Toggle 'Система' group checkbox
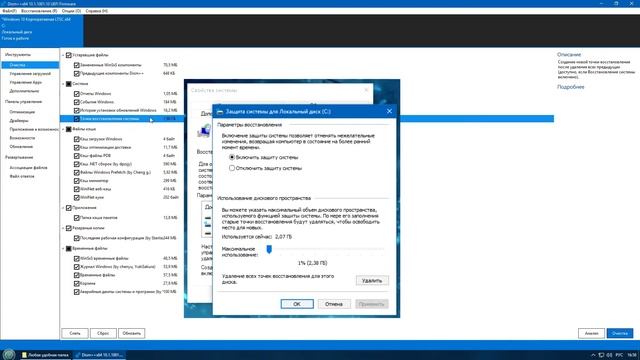The height and width of the screenshot is (360, 640). [x=69, y=84]
